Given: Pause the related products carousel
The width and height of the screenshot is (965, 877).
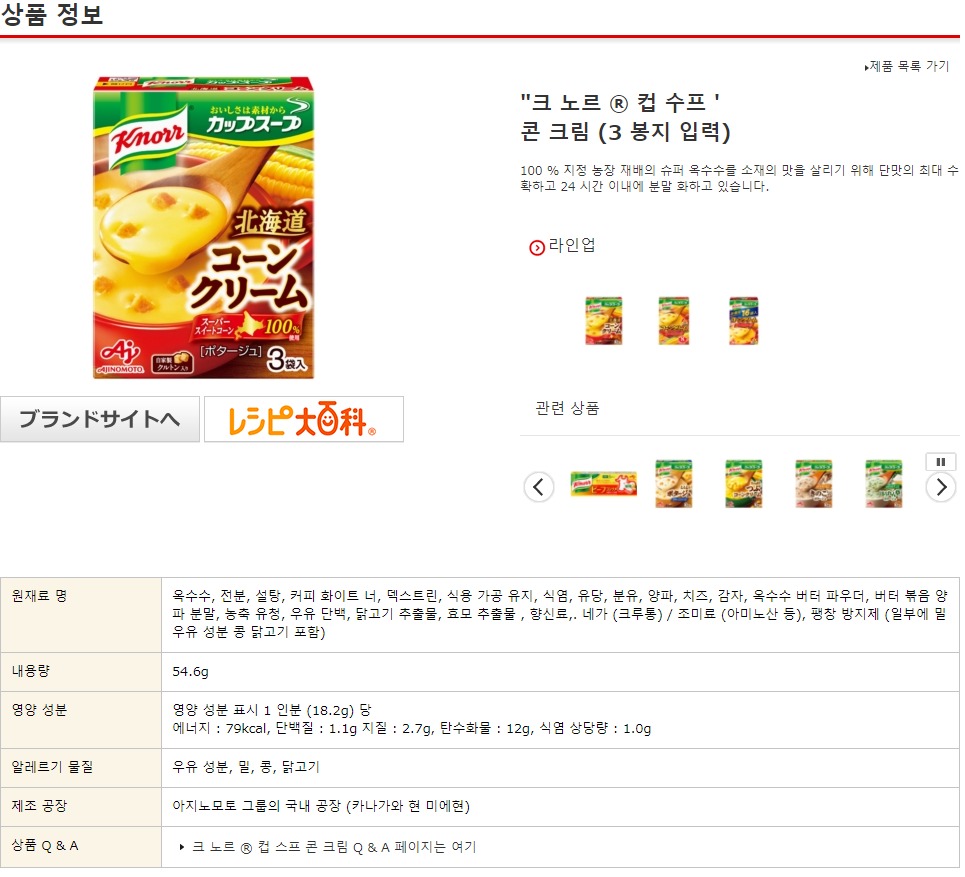Looking at the screenshot, I should [x=941, y=463].
